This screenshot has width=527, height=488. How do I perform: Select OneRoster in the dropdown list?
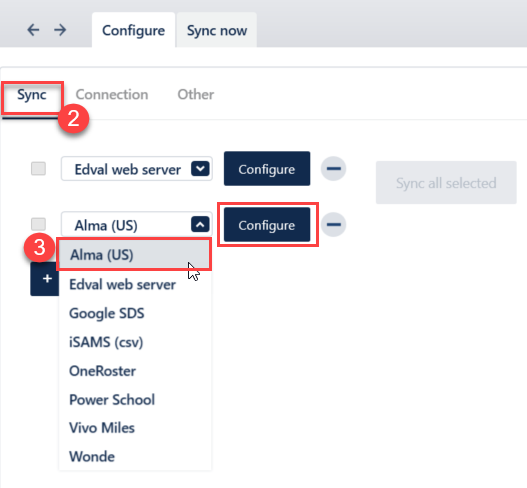[103, 371]
